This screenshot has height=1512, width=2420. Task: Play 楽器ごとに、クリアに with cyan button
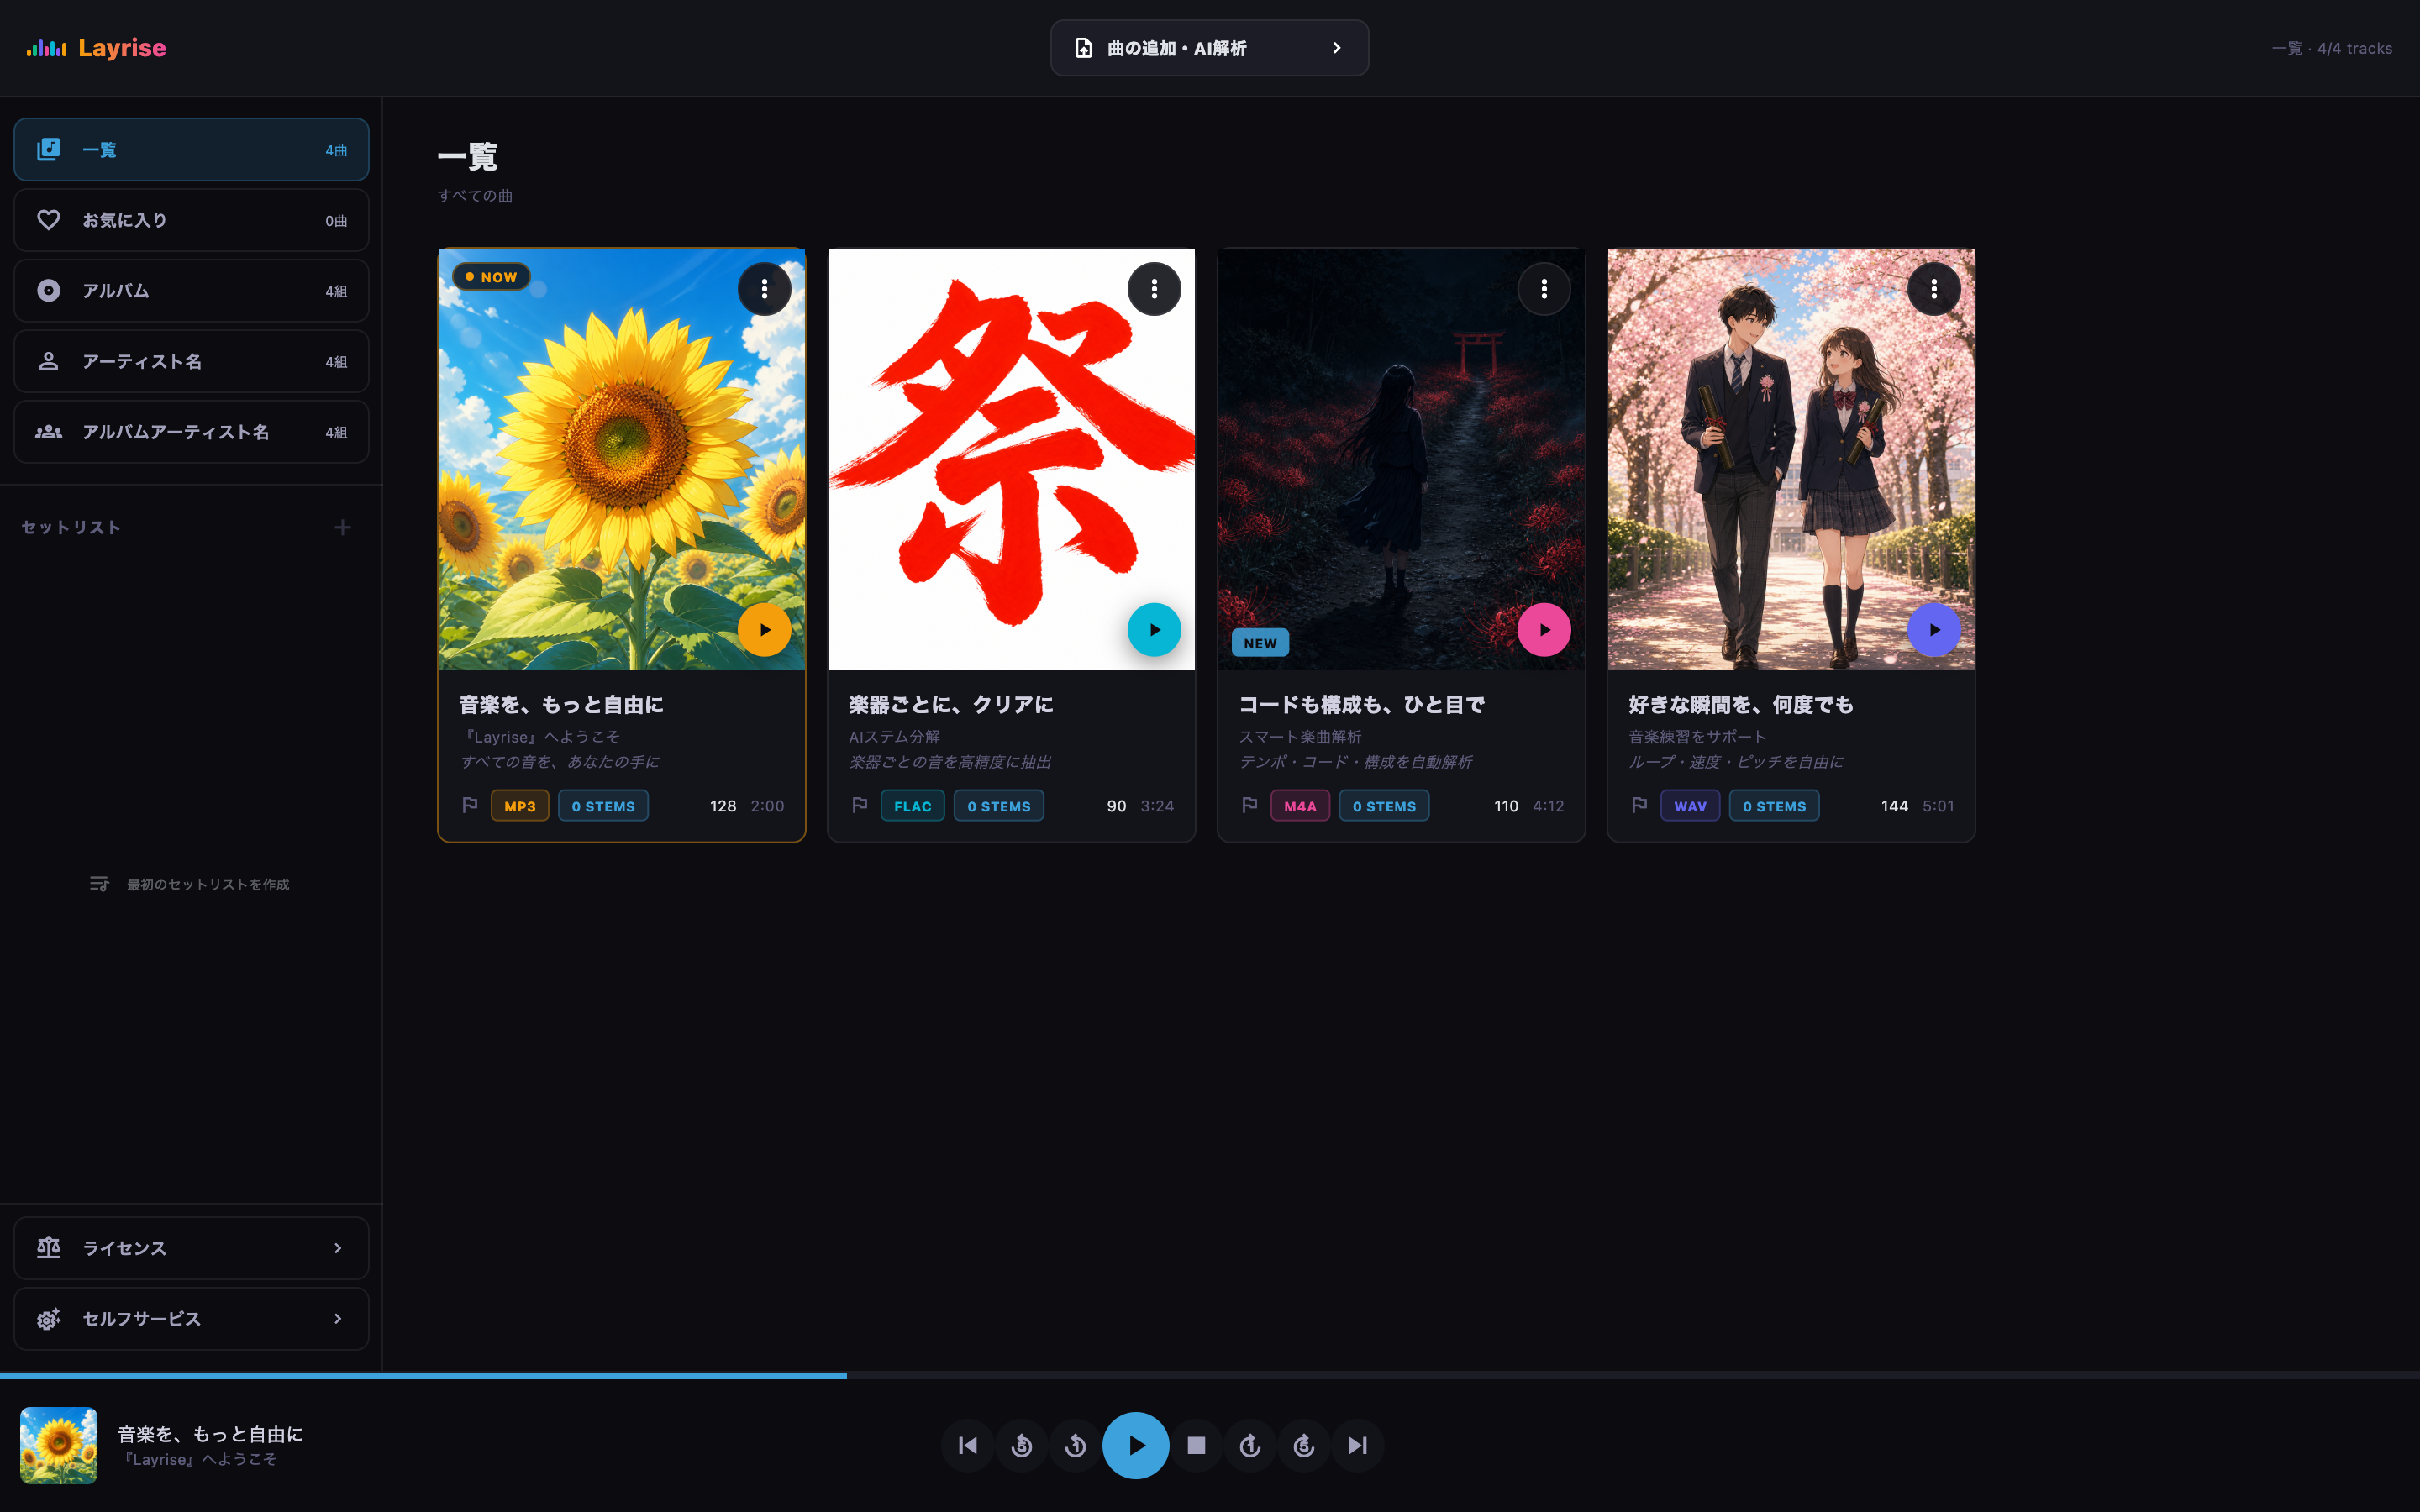1154,630
